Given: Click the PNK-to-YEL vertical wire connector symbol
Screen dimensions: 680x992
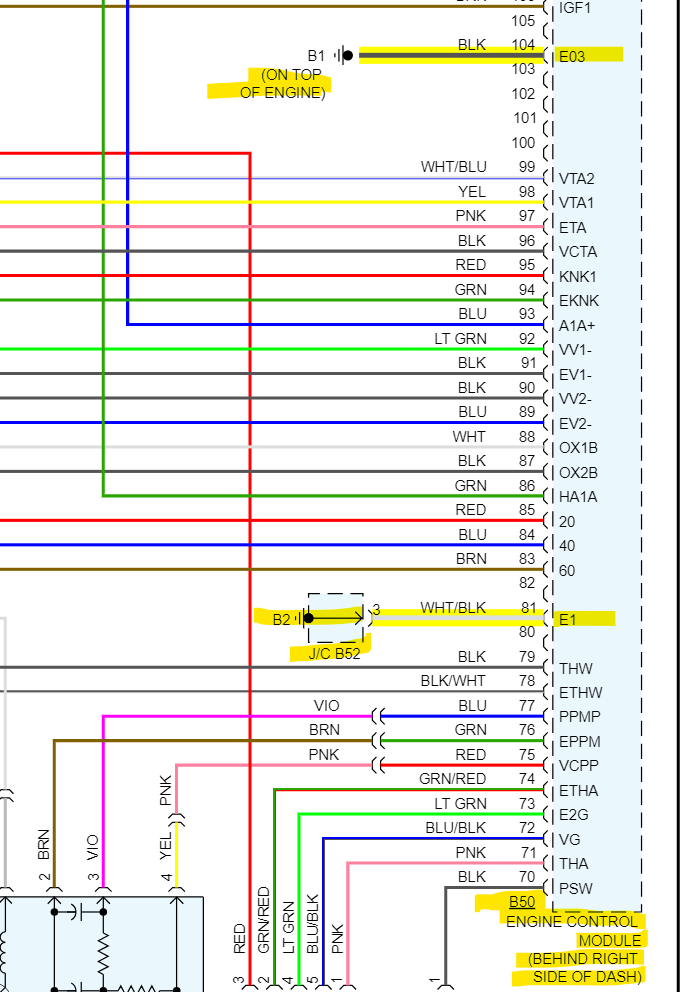Looking at the screenshot, I should pyautogui.click(x=176, y=820).
